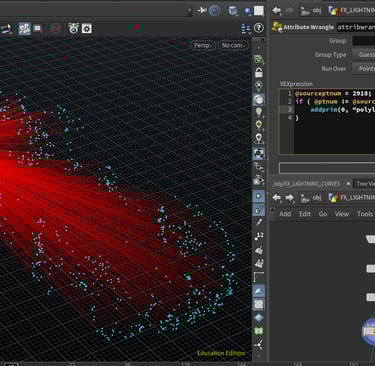Screen dimensions: 375x366
Task: Click the Attribute Wrangle node icon
Action: click(277, 27)
